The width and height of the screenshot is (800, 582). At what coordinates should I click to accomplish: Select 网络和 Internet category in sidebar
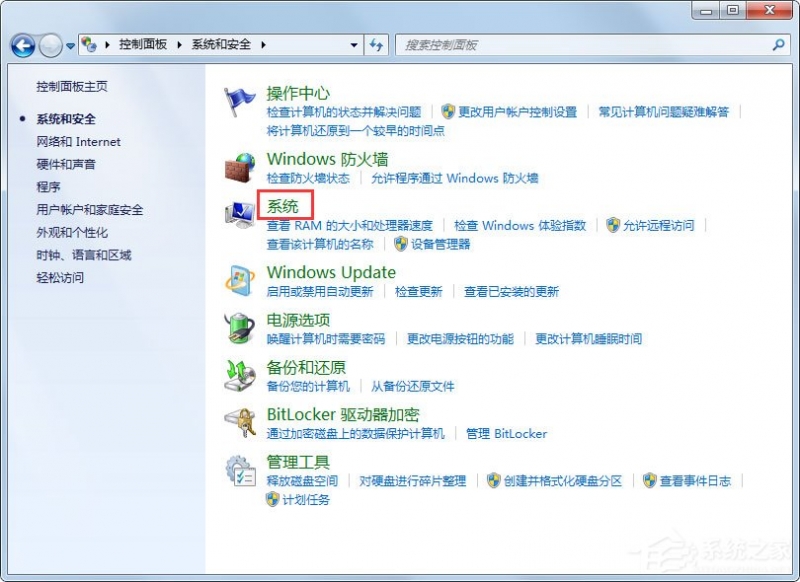79,142
